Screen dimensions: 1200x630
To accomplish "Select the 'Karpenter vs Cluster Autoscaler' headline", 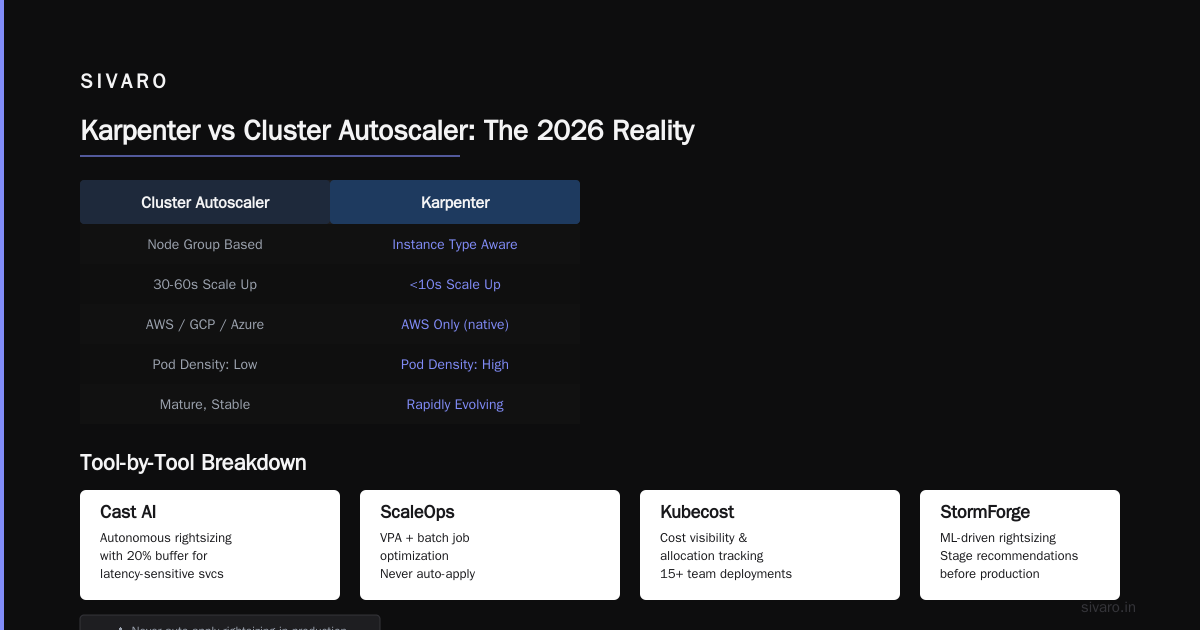I will pos(387,131).
